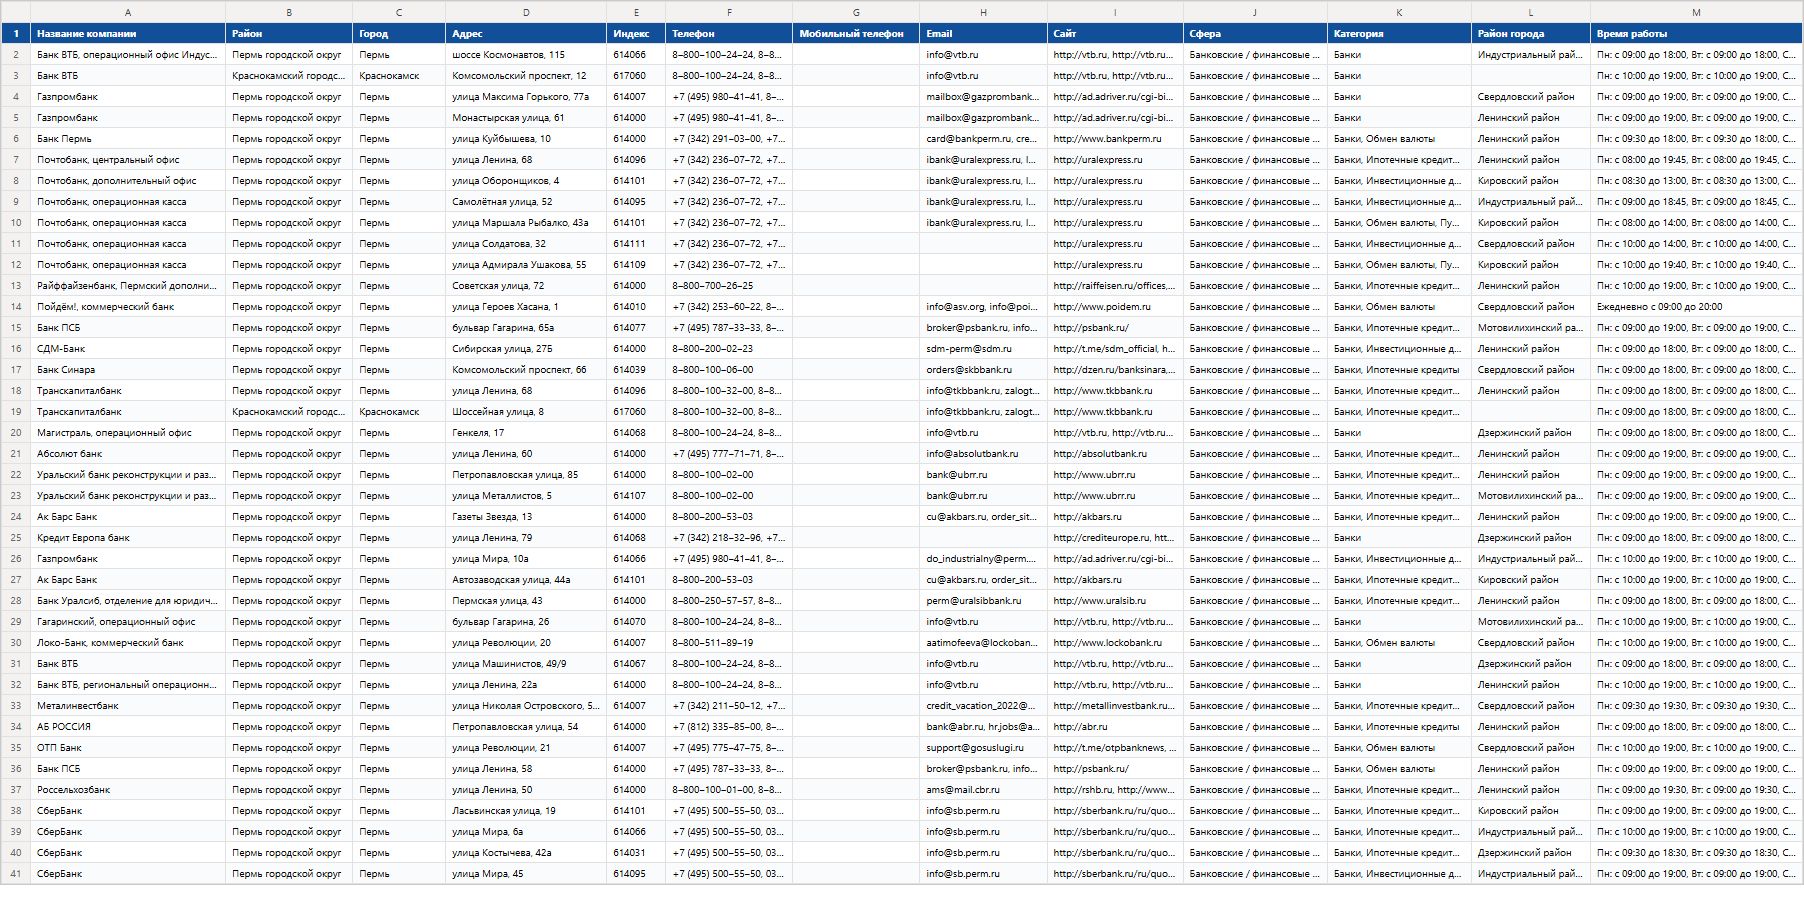This screenshot has width=1804, height=902.
Task: Select the row 13 number header
Action: pos(15,286)
